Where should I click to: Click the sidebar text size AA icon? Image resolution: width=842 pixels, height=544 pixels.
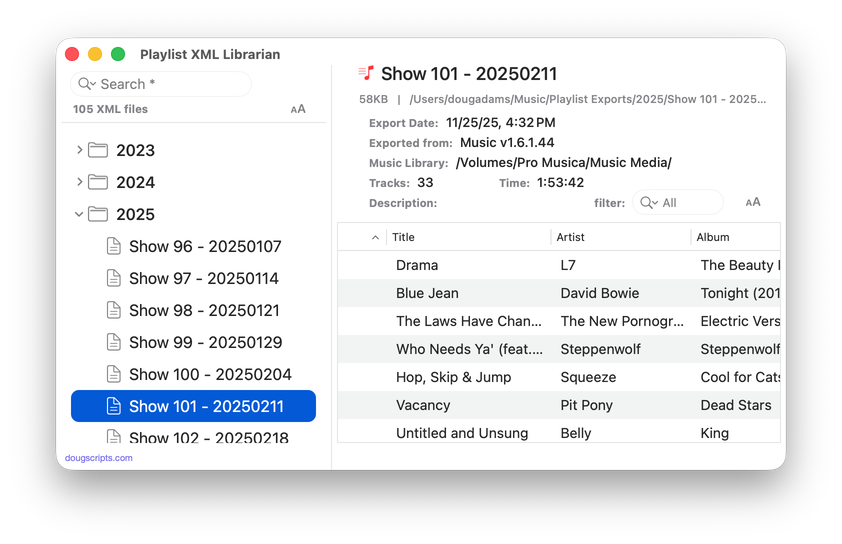click(x=298, y=109)
